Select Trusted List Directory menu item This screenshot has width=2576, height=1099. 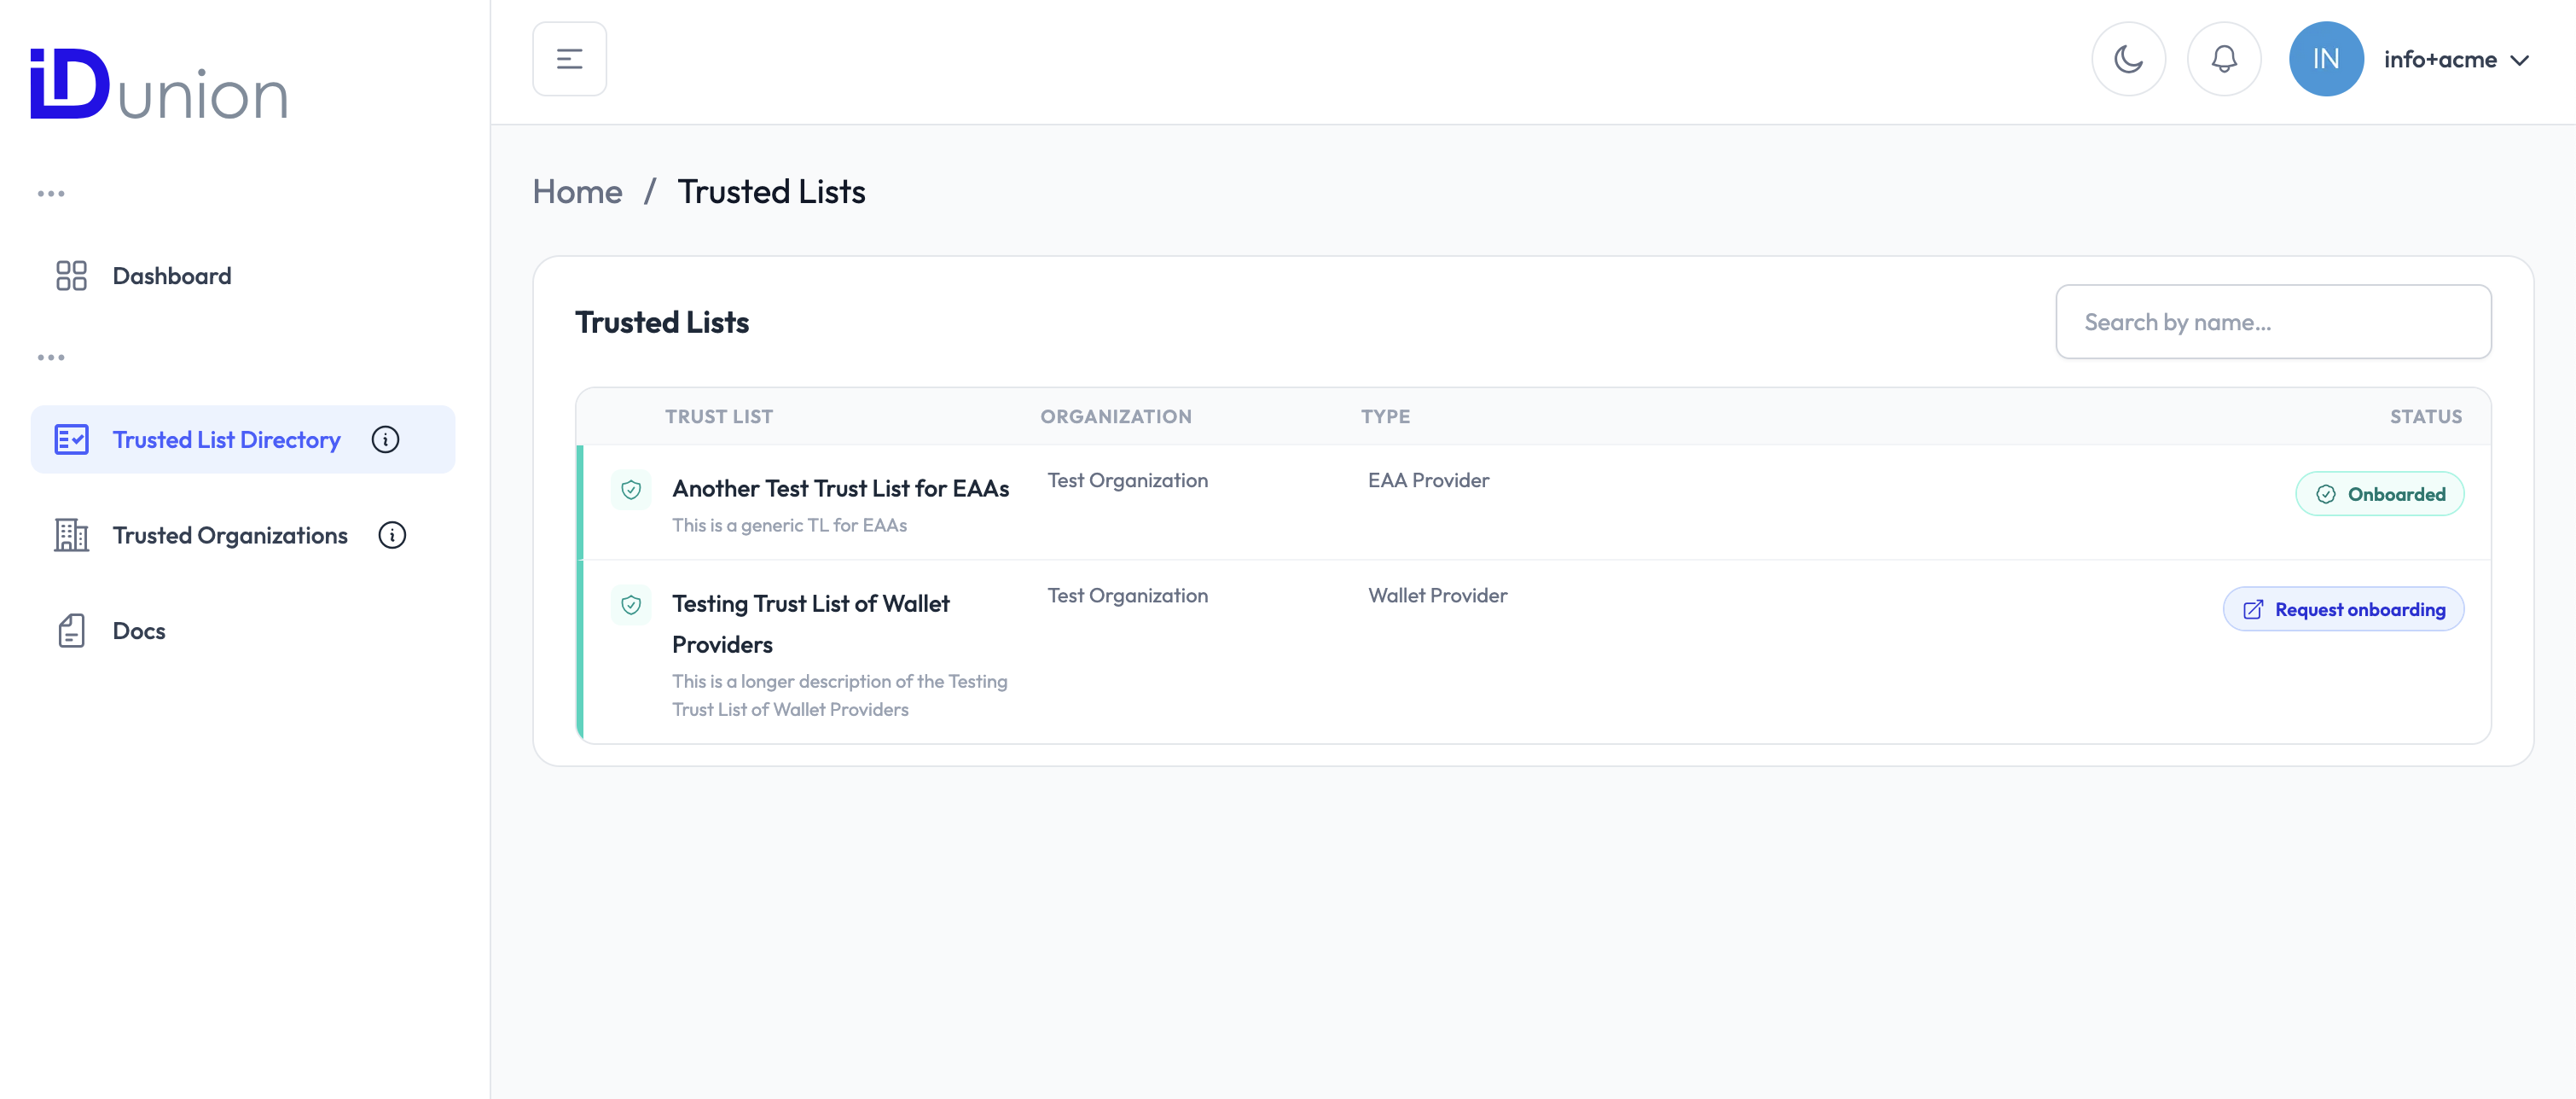point(226,440)
